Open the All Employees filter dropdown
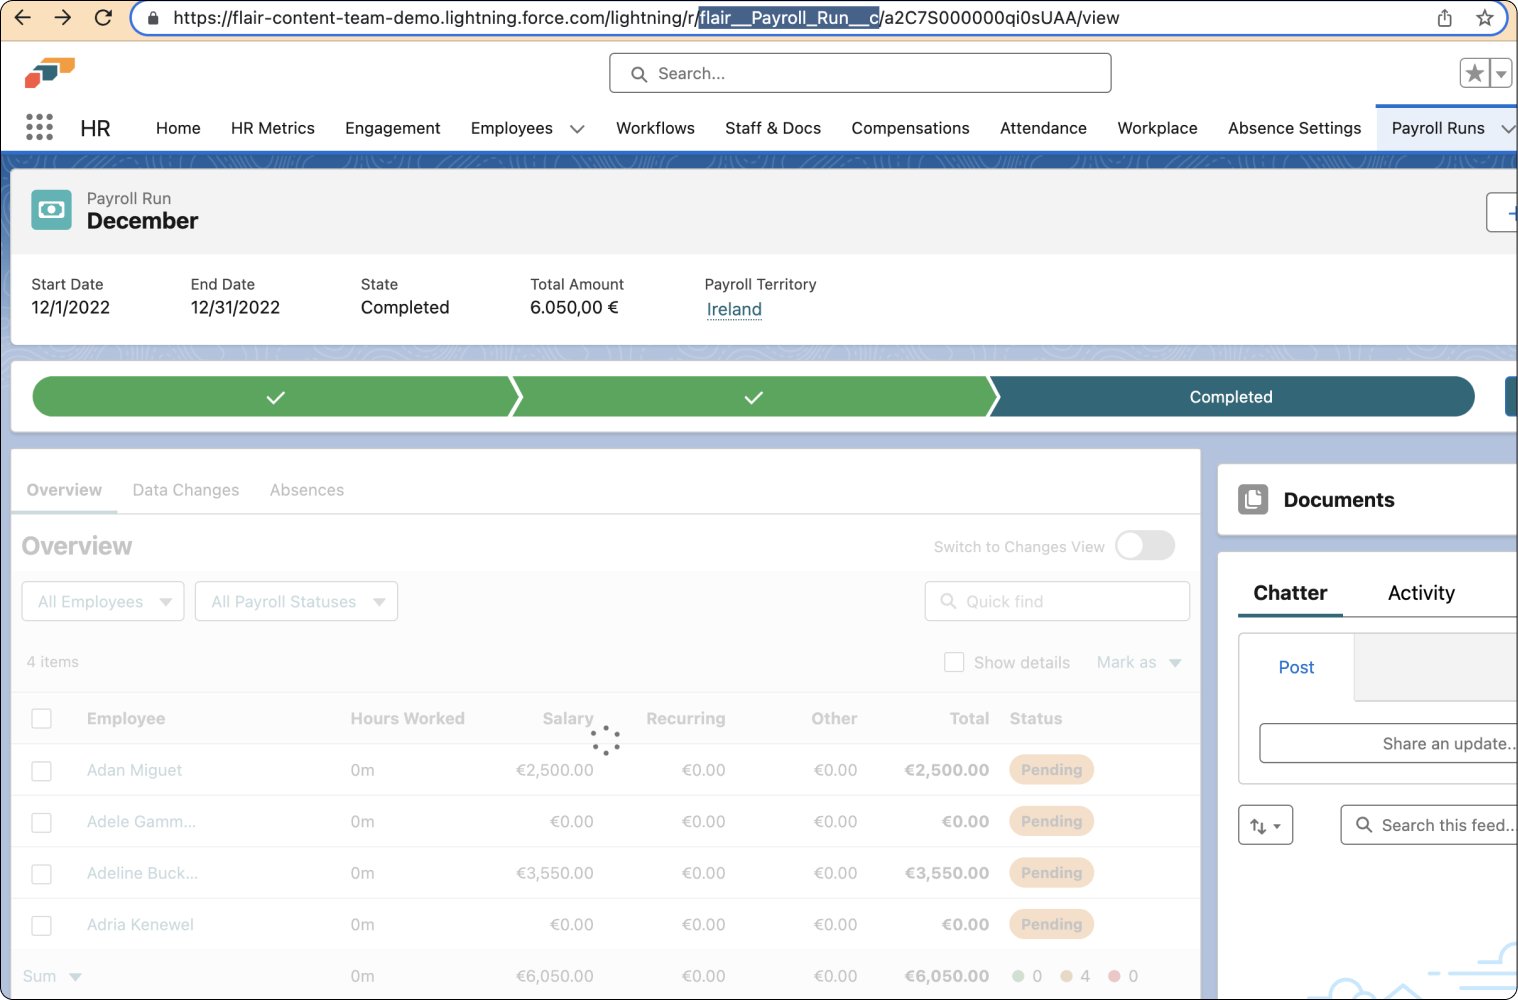Screen dimensions: 1518x1000 click(102, 601)
